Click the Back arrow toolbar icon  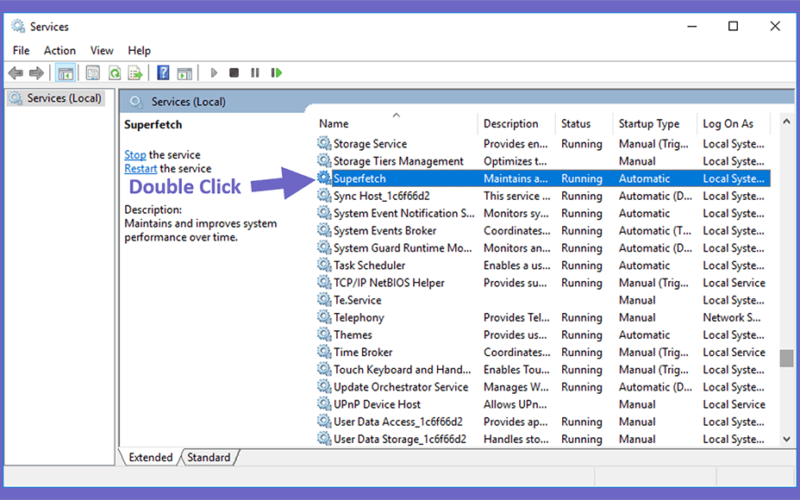16,73
